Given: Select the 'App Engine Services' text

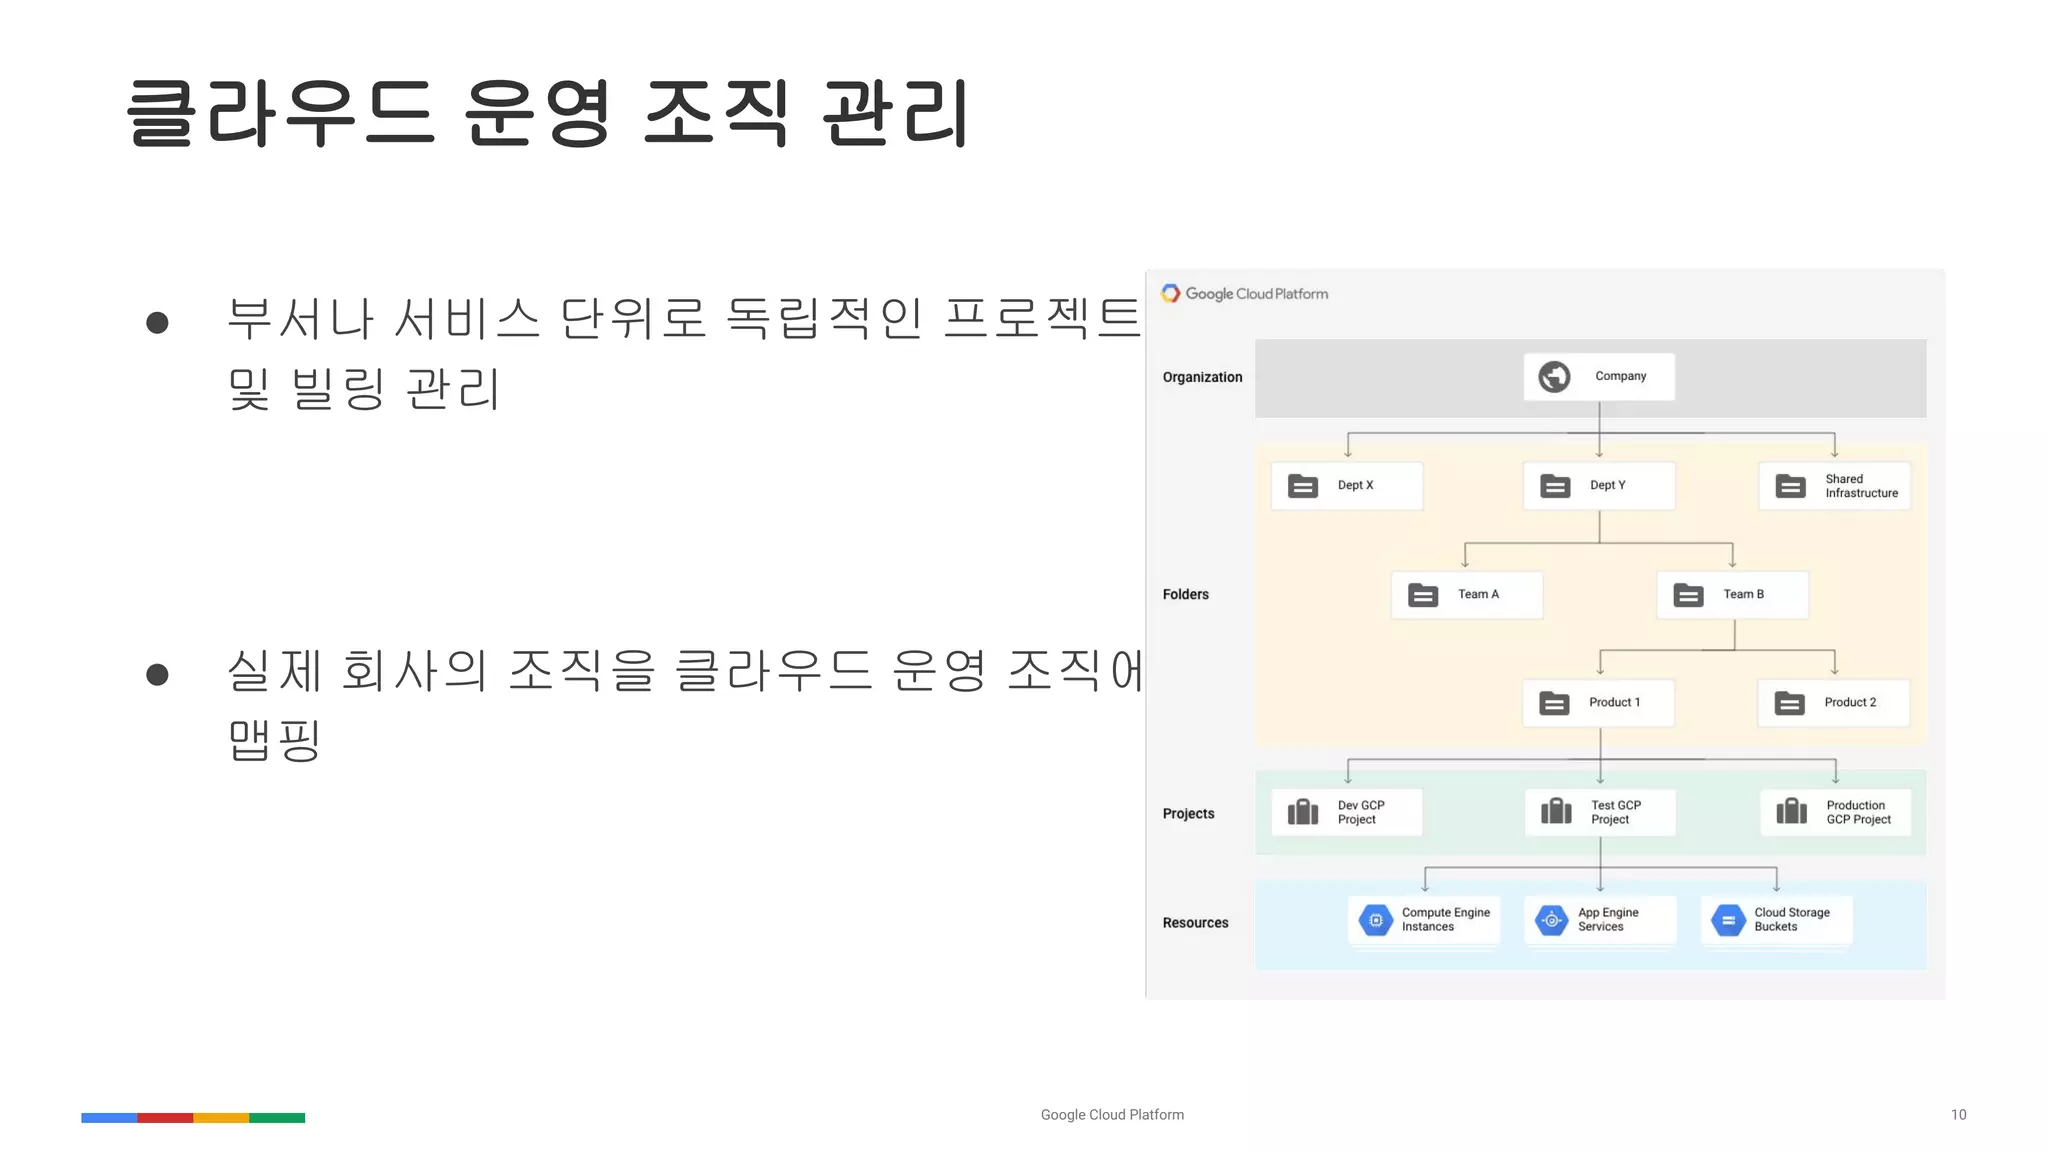Looking at the screenshot, I should pos(1608,919).
